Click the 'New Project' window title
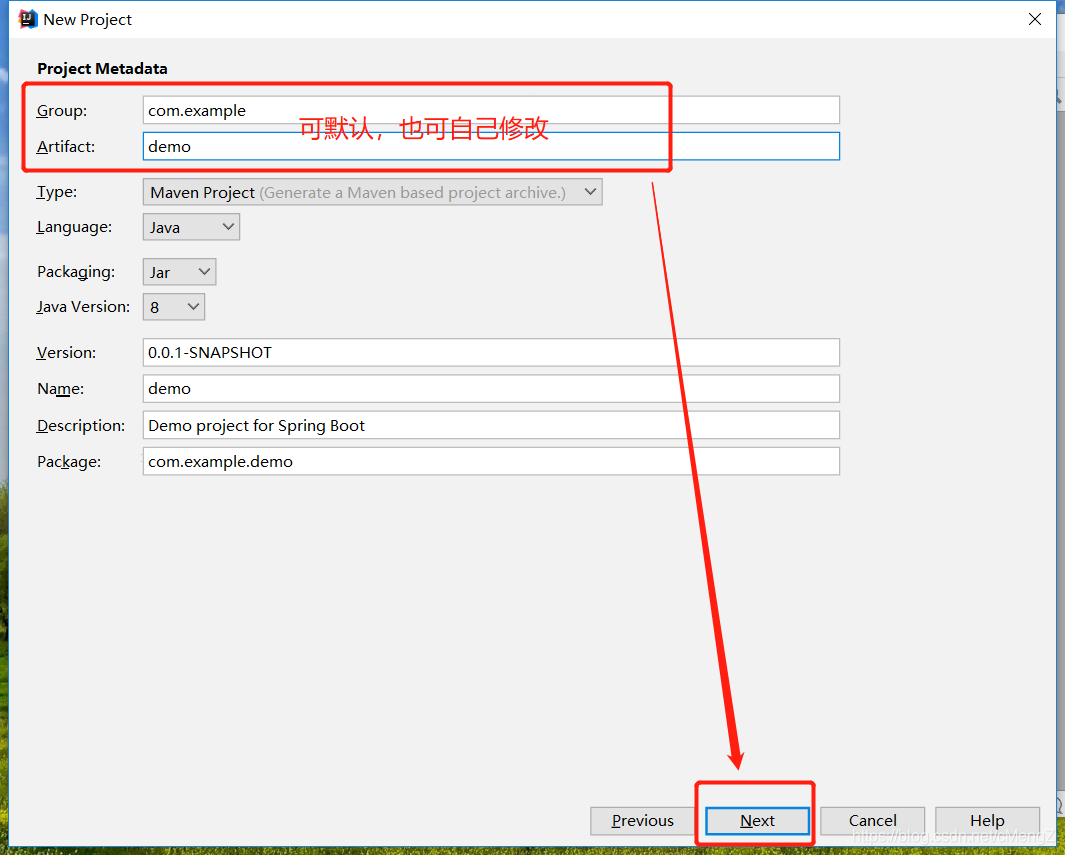The image size is (1065, 855). point(88,20)
